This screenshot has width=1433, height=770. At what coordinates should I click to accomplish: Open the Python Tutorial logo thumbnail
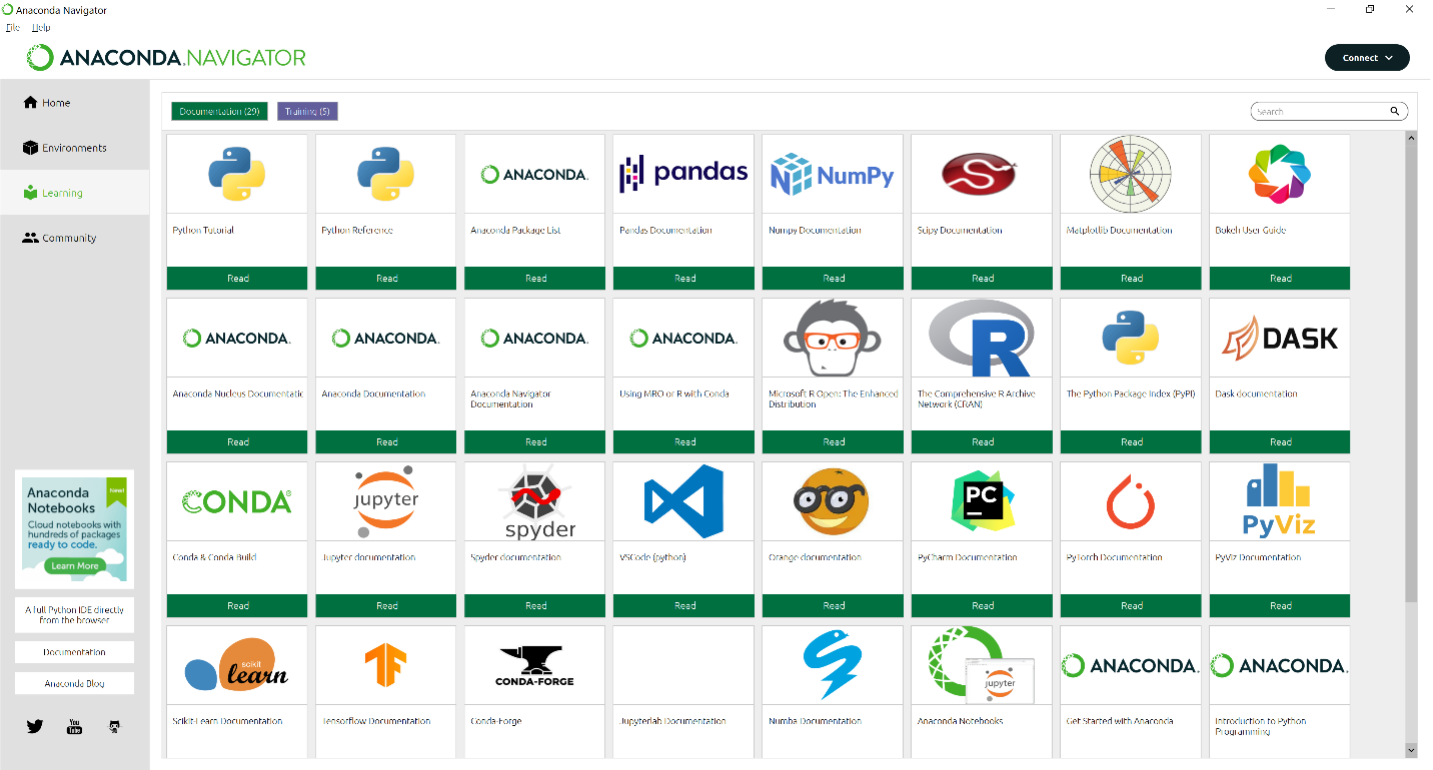[x=237, y=174]
